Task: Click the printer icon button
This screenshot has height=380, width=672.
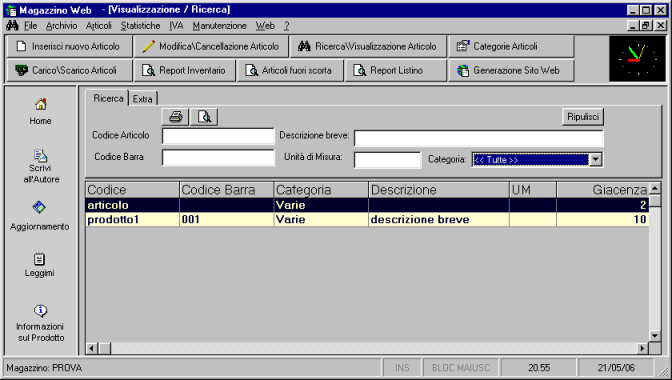Action: point(175,117)
